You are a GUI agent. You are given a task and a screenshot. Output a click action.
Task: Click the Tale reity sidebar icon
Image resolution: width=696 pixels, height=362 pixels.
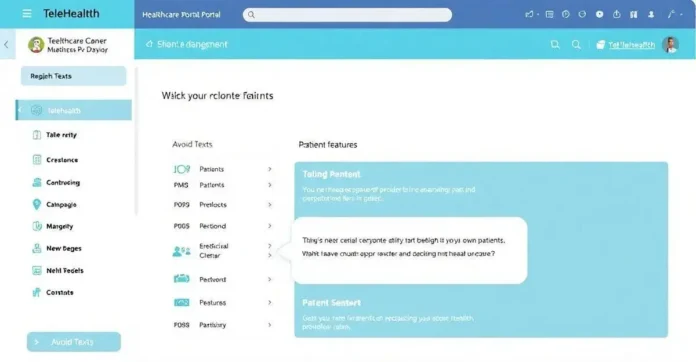point(37,135)
